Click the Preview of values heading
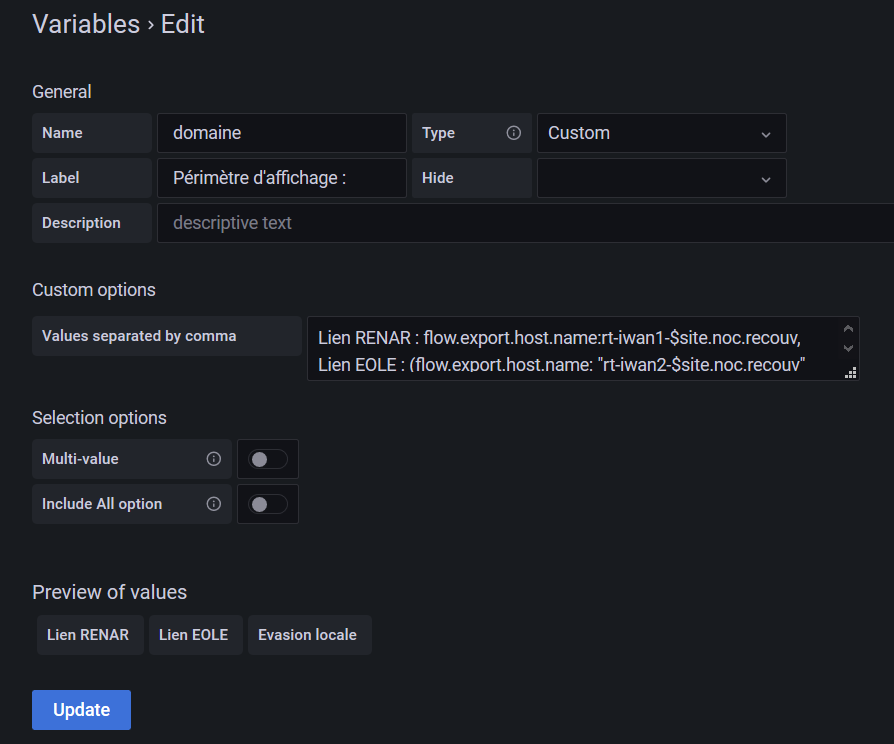Viewport: 894px width, 744px height. (x=109, y=592)
